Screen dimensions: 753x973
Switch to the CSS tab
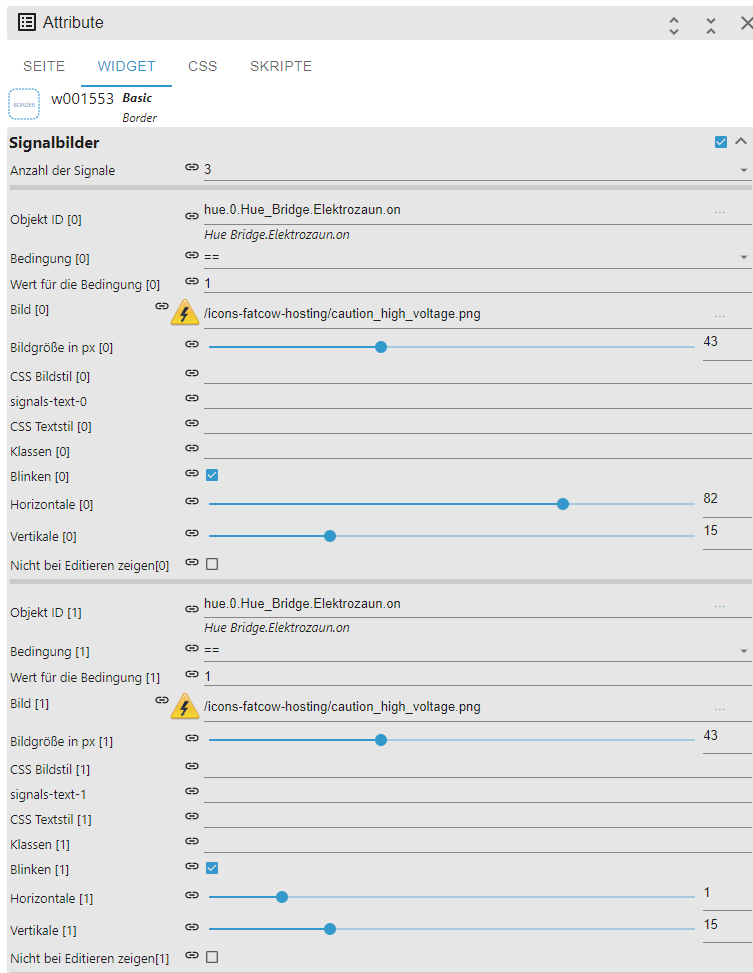click(202, 66)
